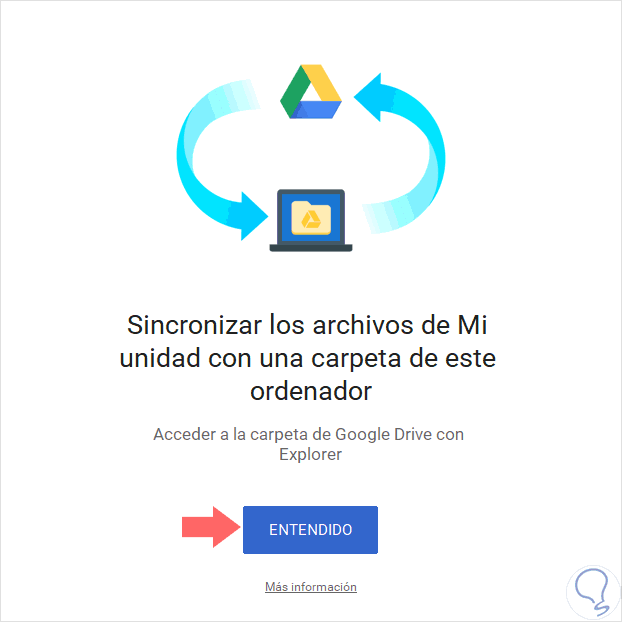Click the arrowhead pointing toward Drive logo

pos(367,97)
